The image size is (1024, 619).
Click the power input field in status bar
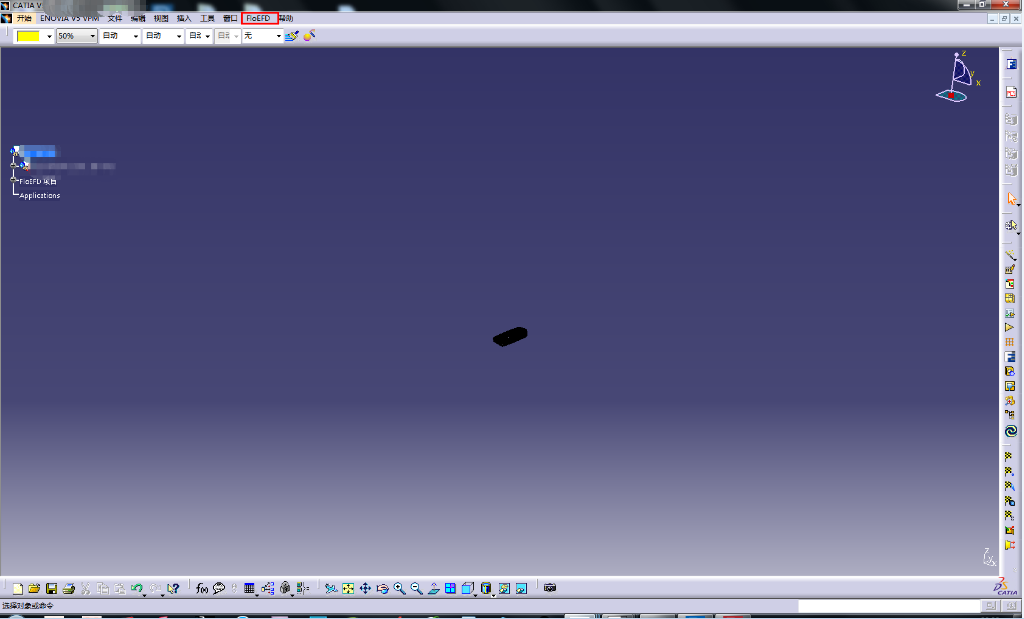tap(889, 606)
